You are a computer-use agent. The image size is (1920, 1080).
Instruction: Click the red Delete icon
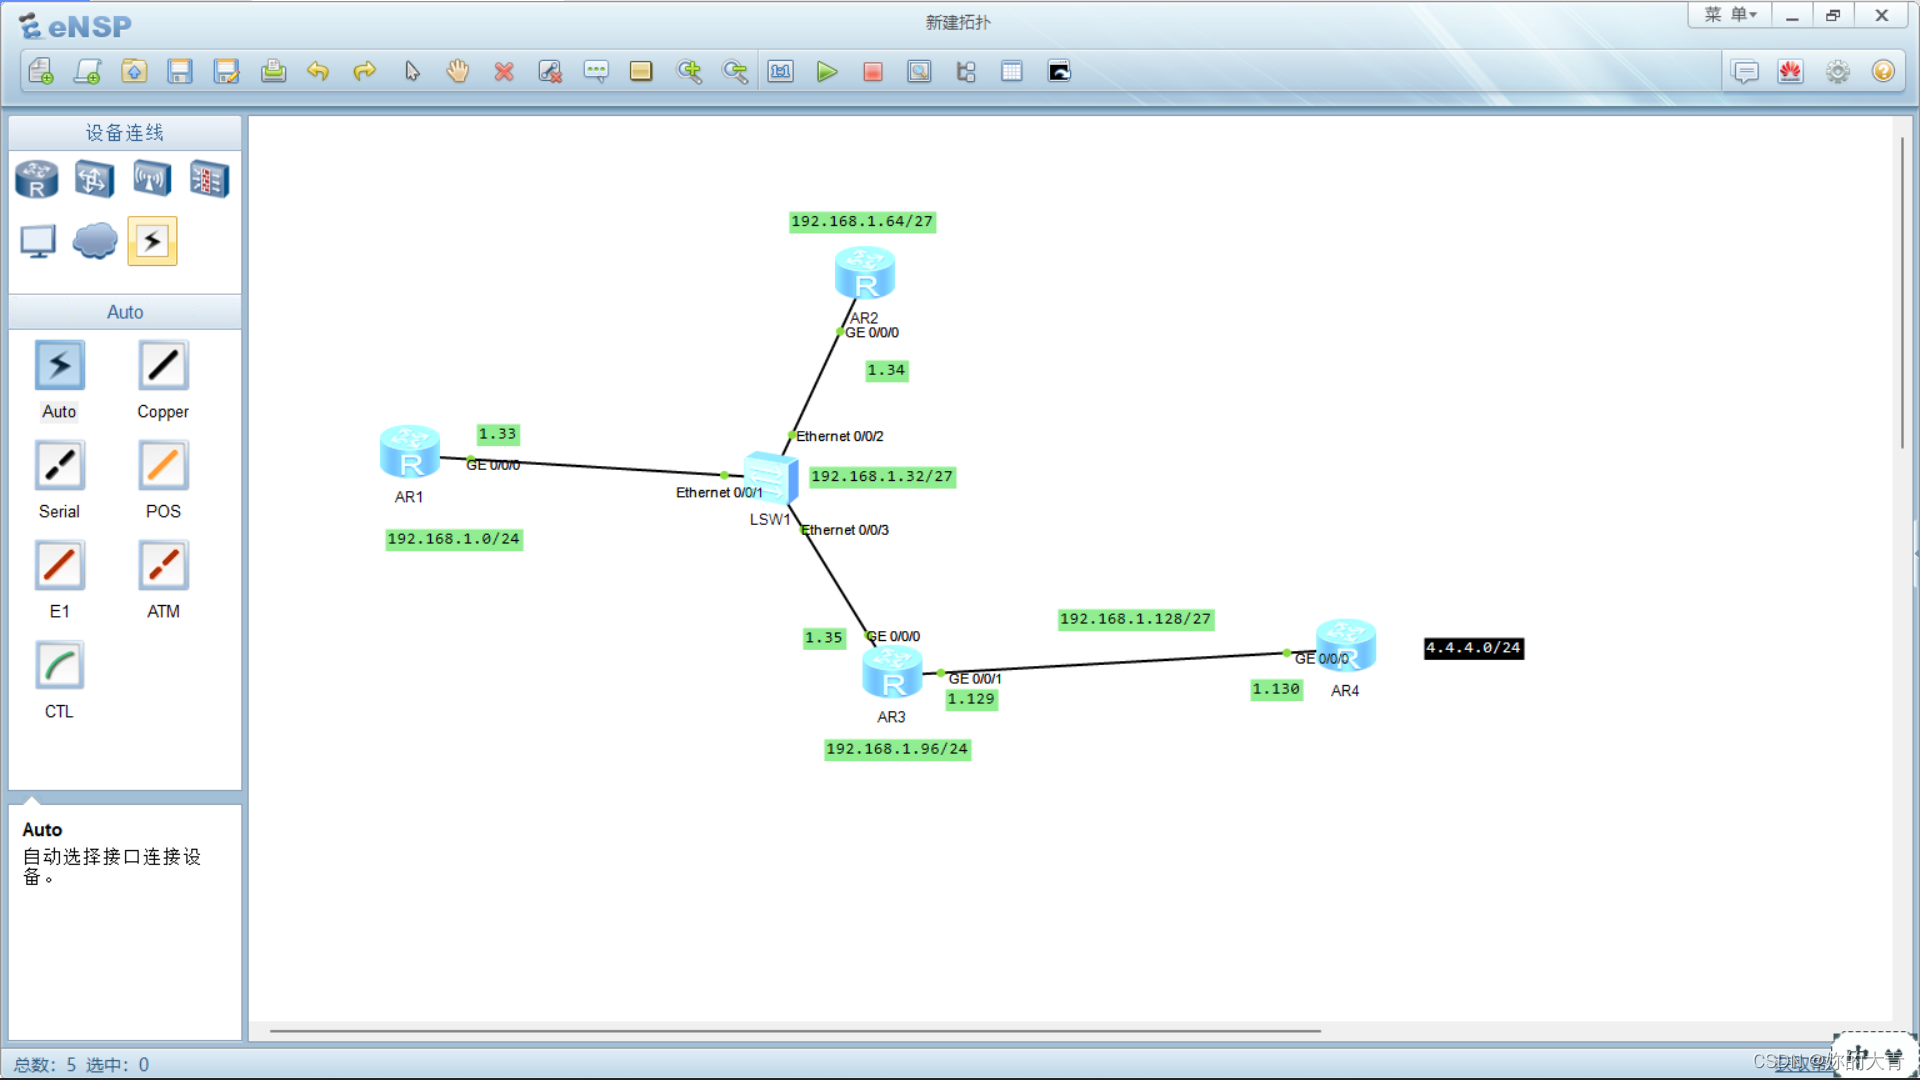pos(504,71)
